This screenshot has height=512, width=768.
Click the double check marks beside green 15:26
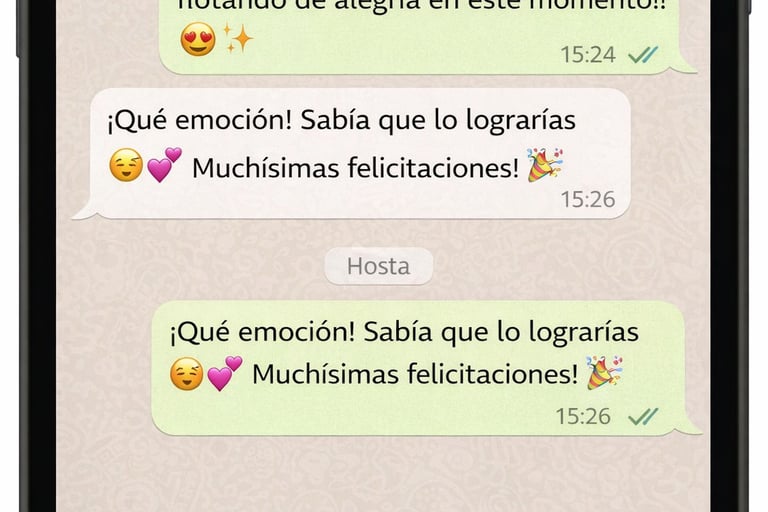click(x=643, y=416)
